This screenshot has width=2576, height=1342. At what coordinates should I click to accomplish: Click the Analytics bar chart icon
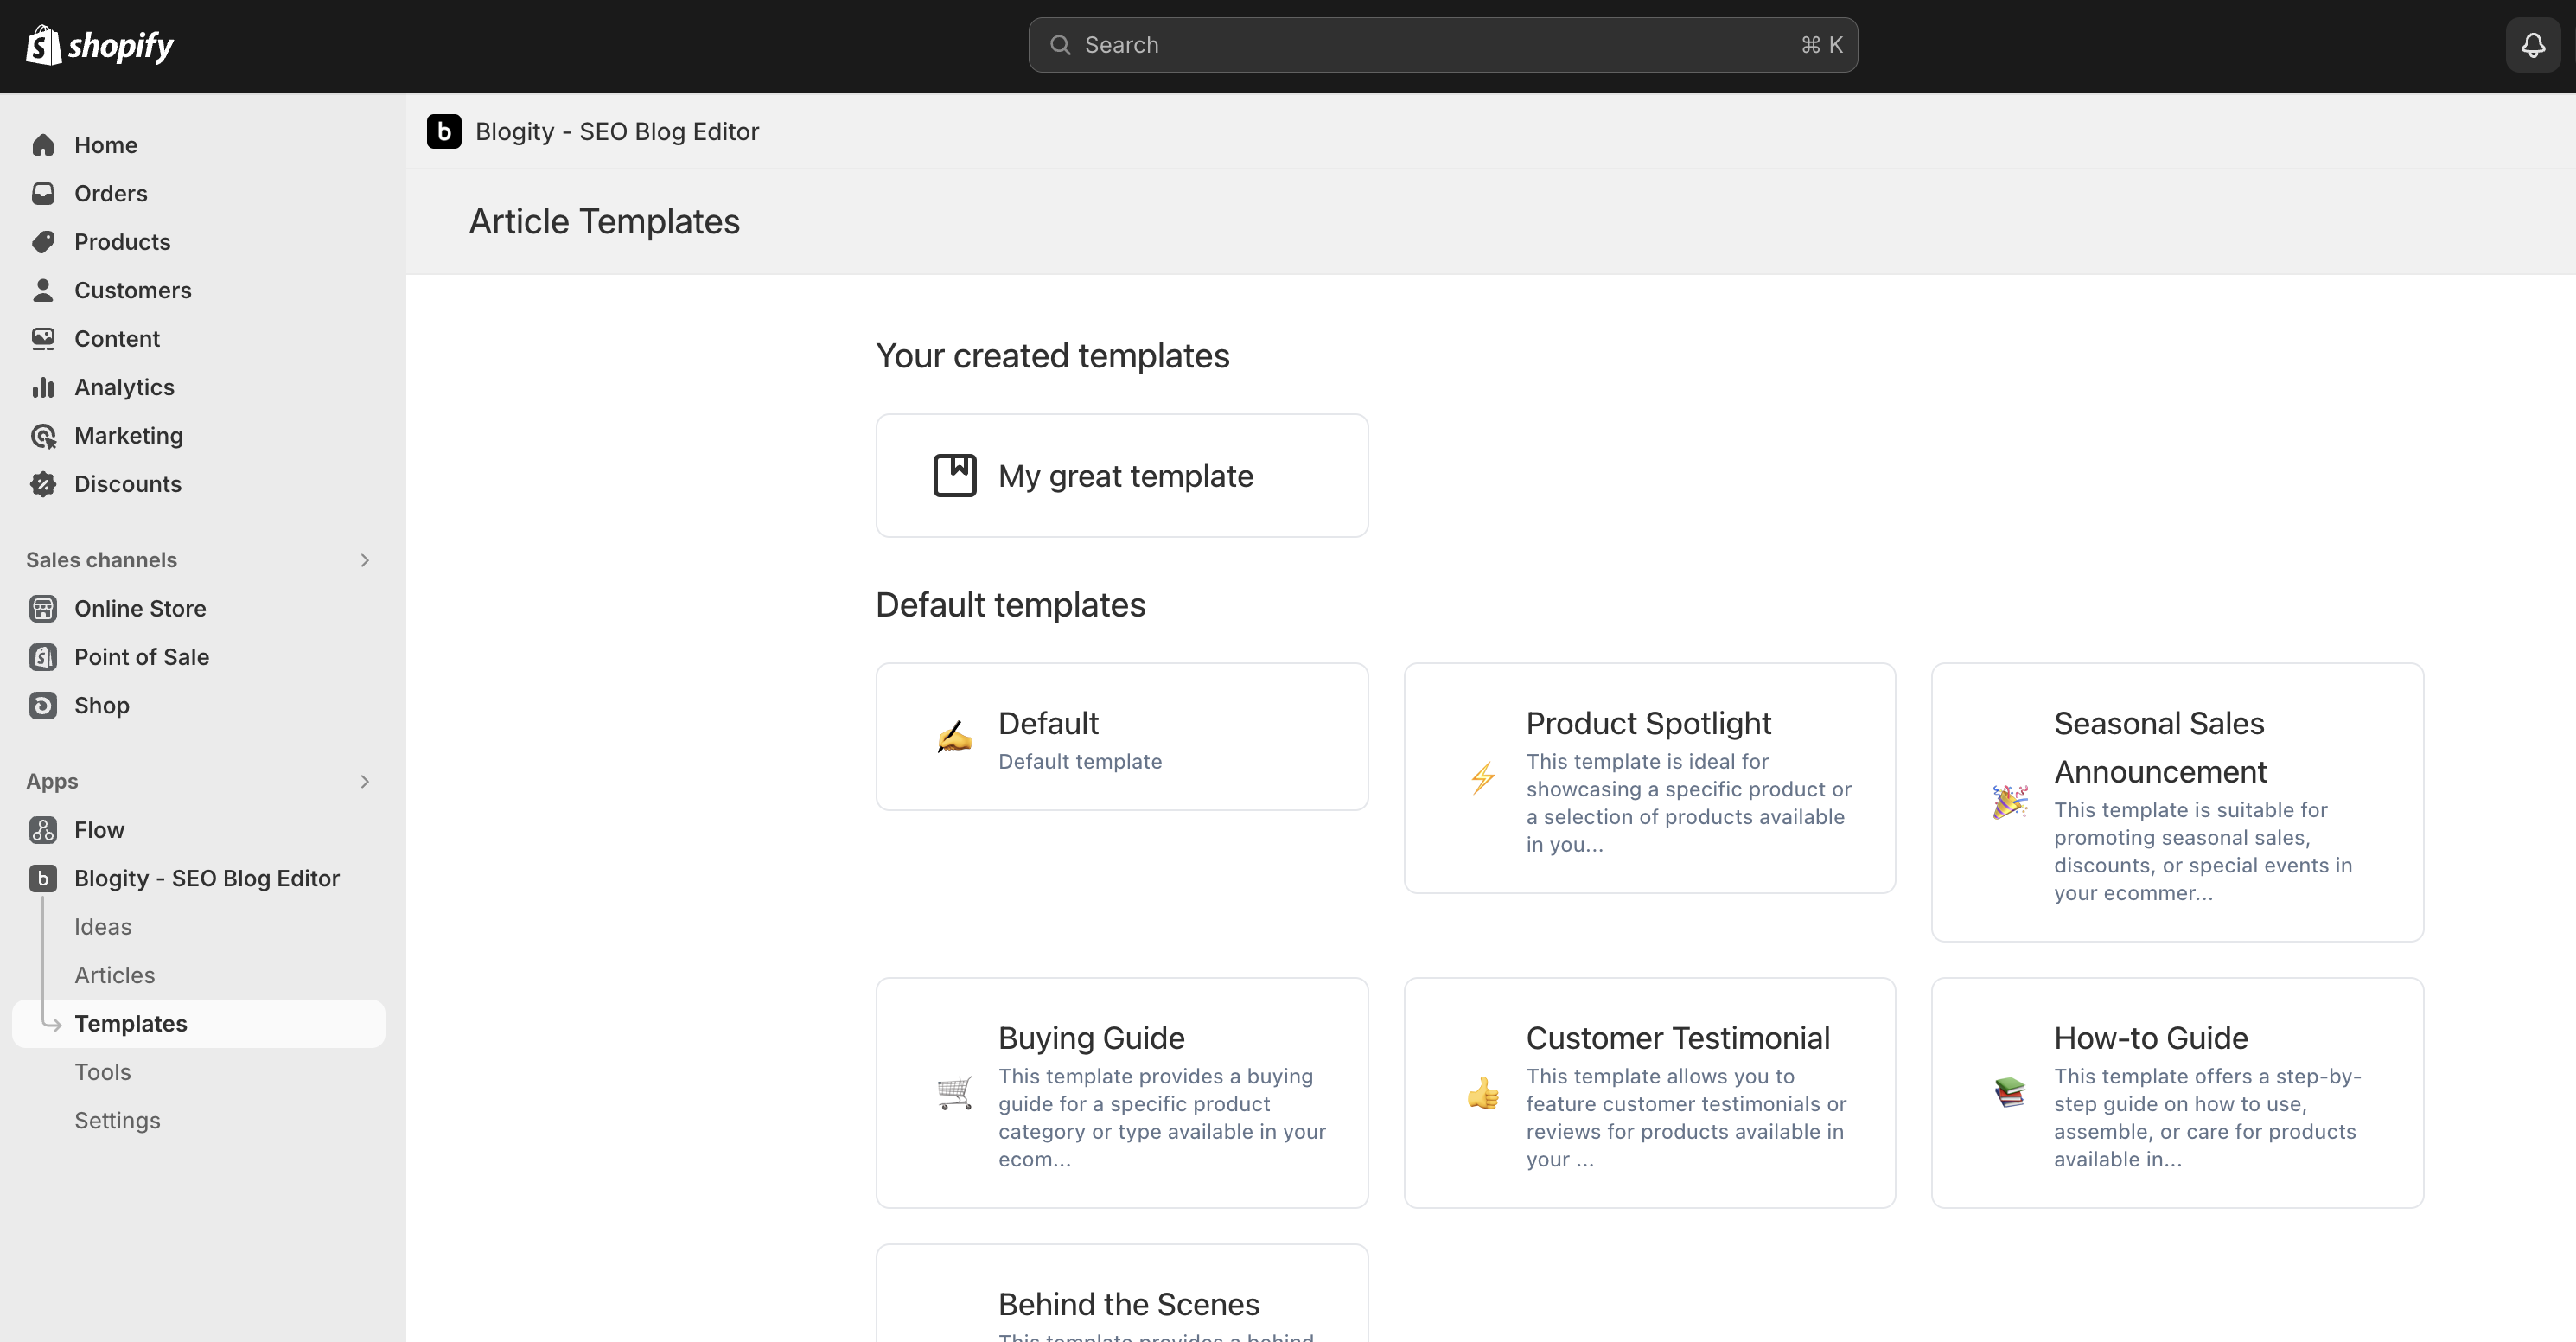click(x=43, y=387)
